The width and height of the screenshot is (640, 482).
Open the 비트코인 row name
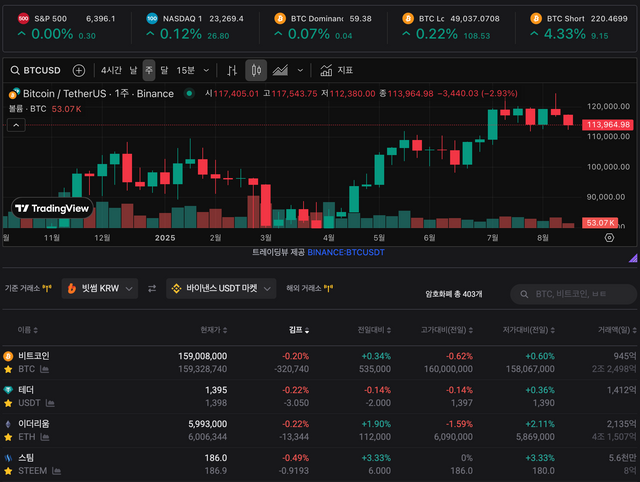(x=34, y=356)
